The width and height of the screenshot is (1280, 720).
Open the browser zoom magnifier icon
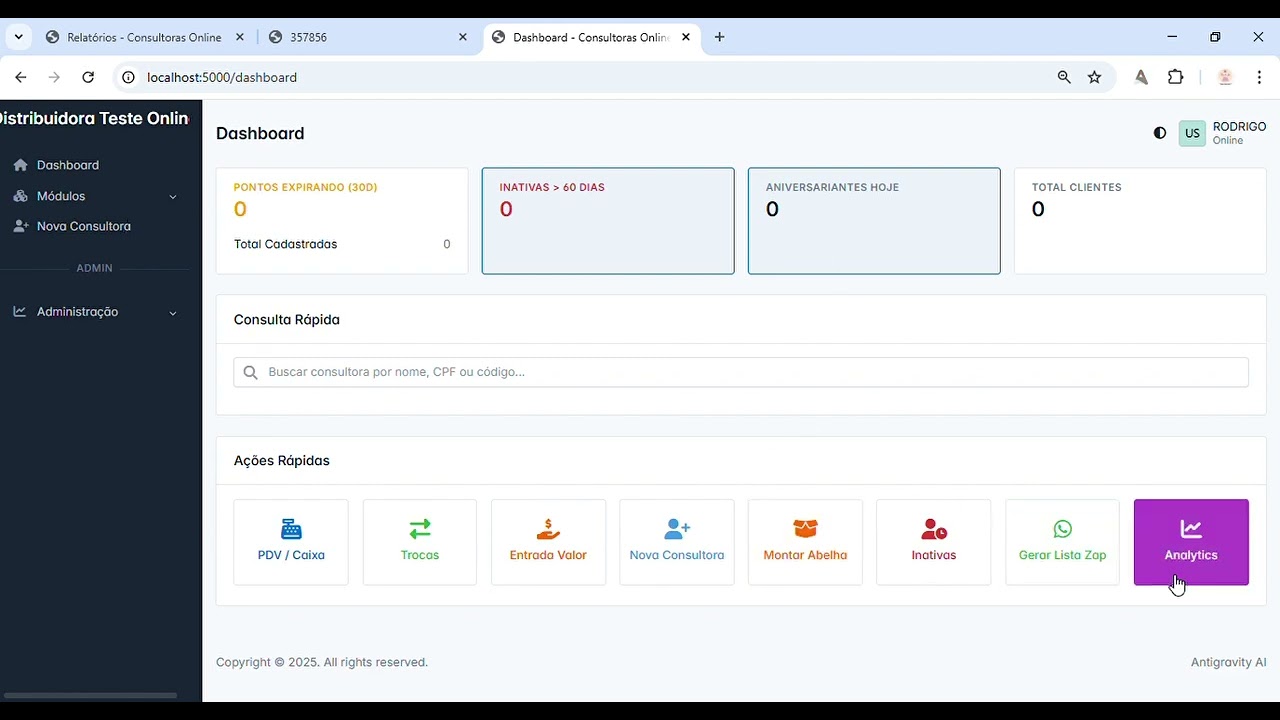coord(1064,77)
